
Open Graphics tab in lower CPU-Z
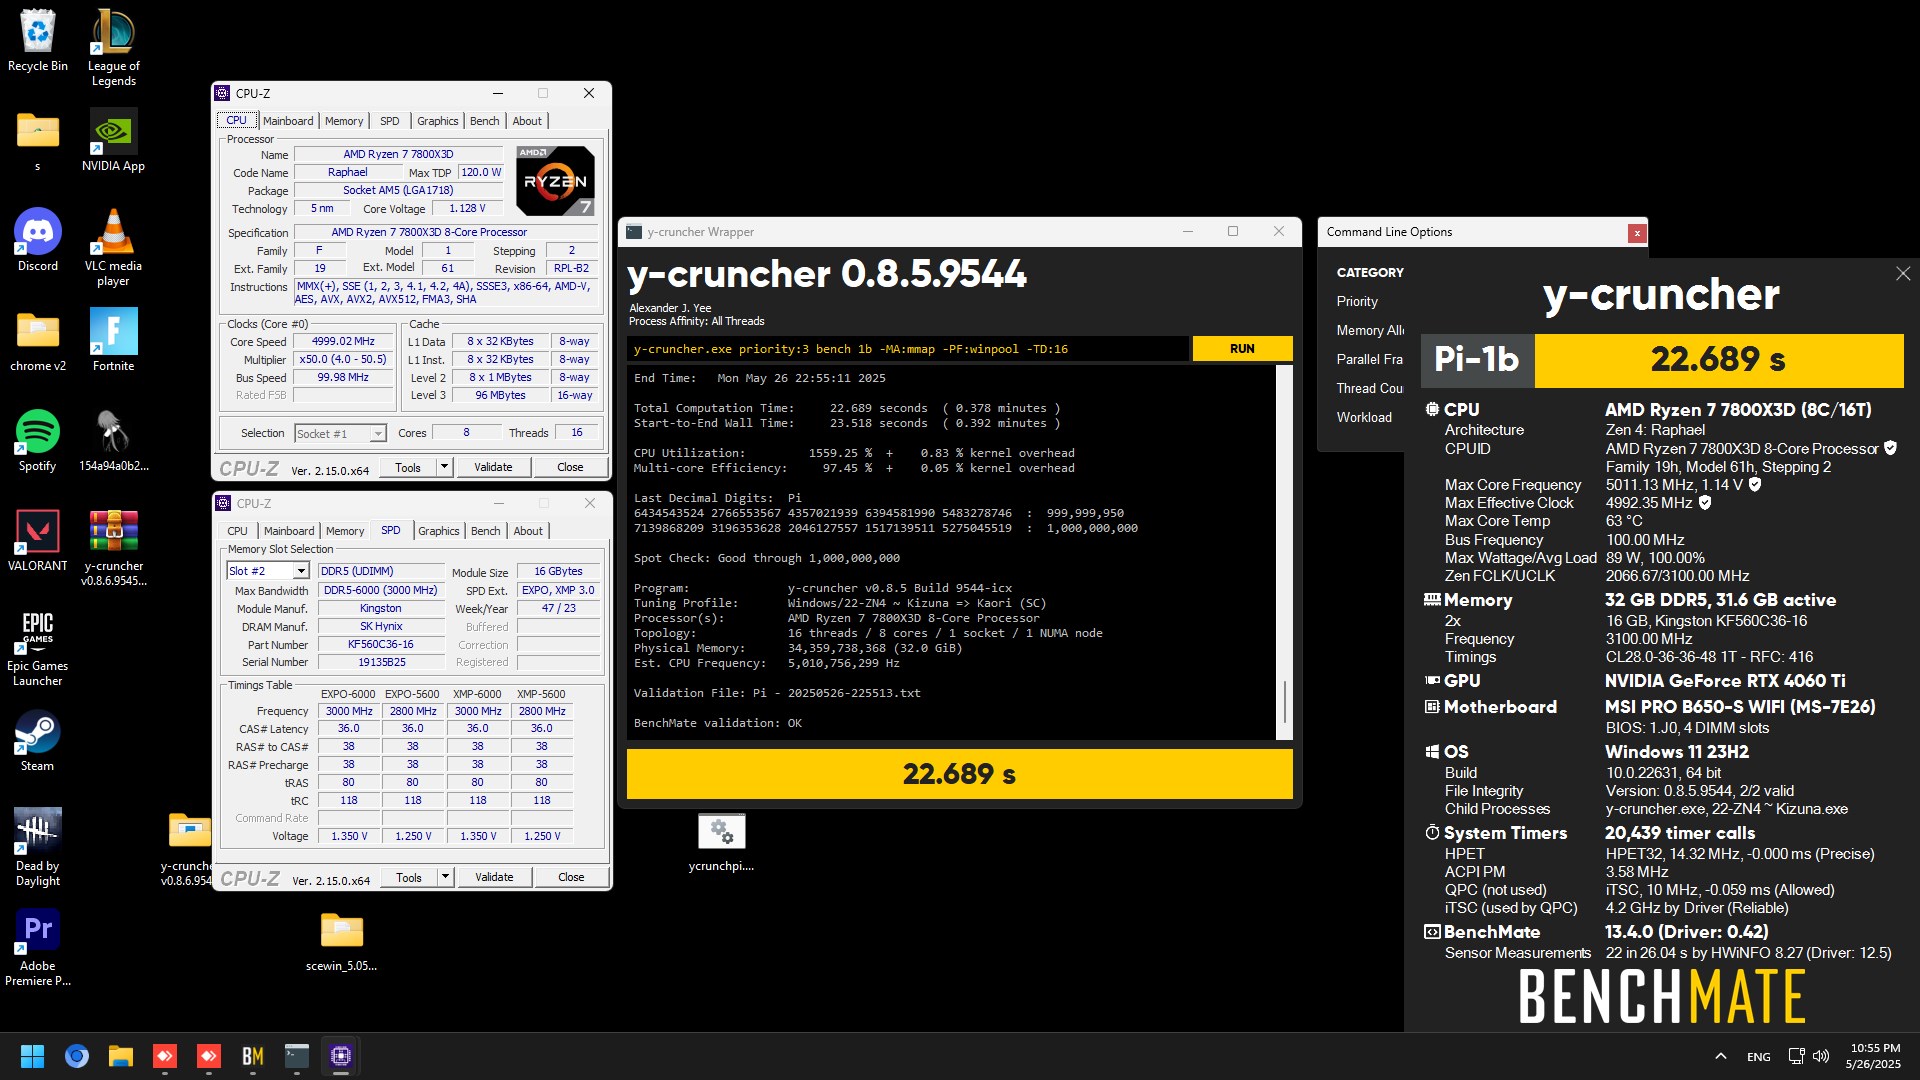coord(439,531)
